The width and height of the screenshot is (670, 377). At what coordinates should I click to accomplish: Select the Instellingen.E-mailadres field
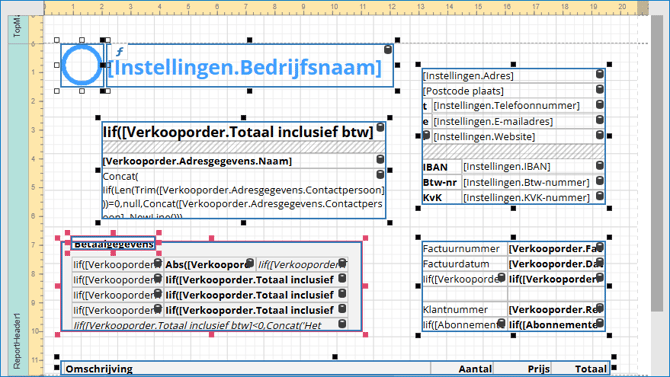(493, 121)
